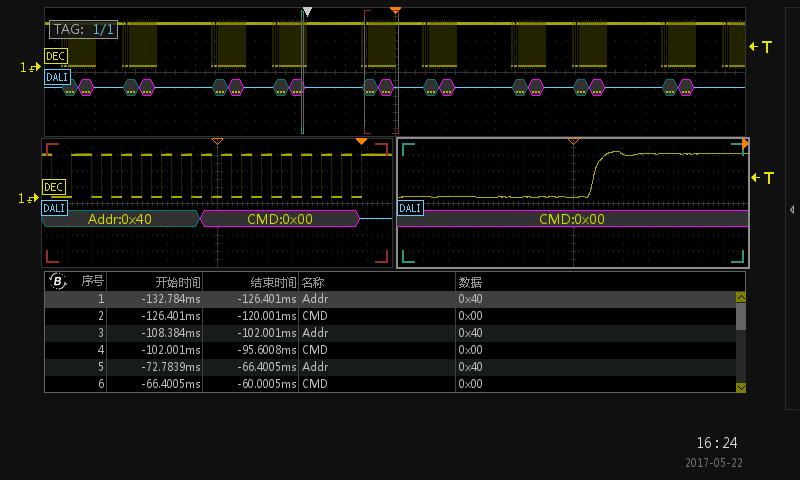Click the DEC label in the overview waveform
This screenshot has width=800, height=480.
(56, 56)
